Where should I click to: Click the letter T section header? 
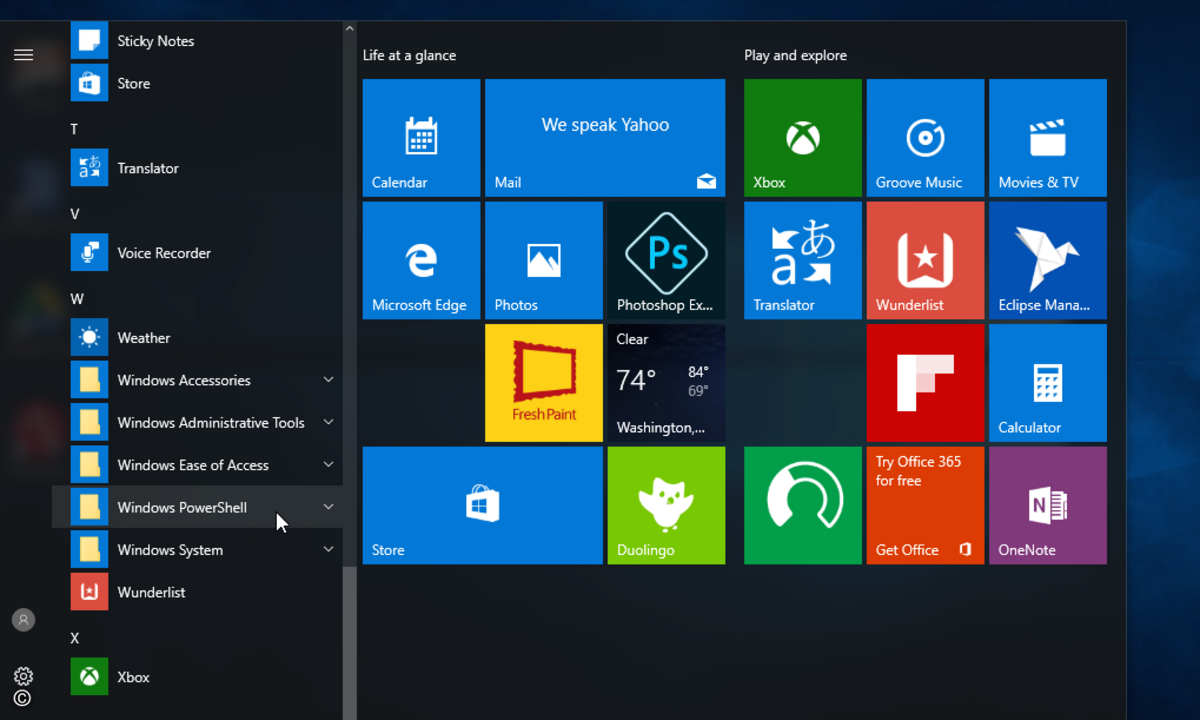point(74,129)
